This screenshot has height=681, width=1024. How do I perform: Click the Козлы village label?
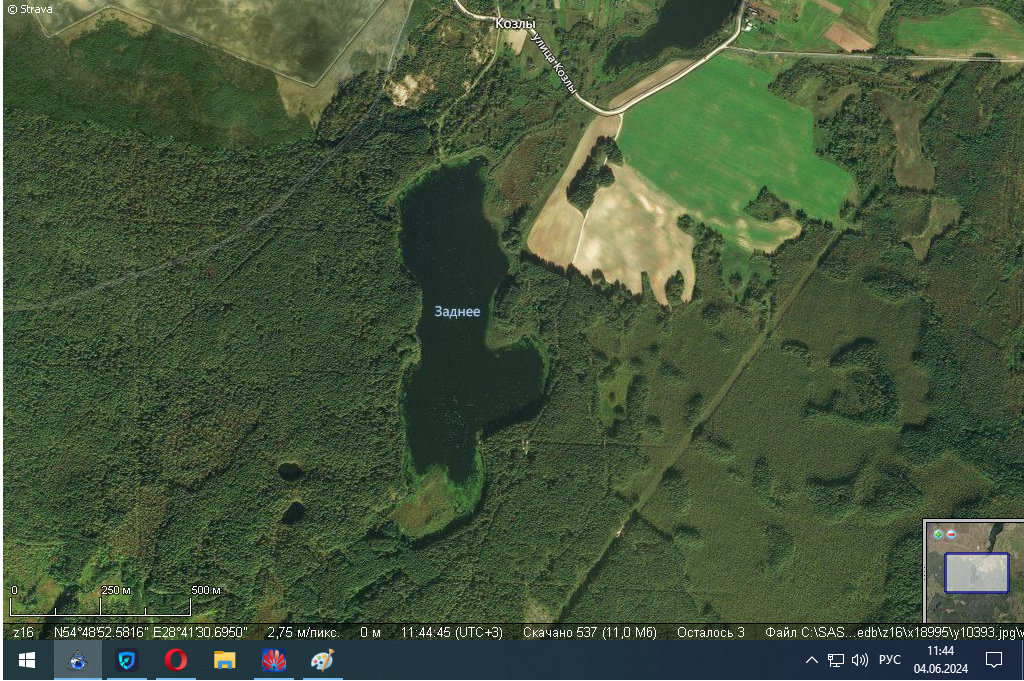(516, 23)
